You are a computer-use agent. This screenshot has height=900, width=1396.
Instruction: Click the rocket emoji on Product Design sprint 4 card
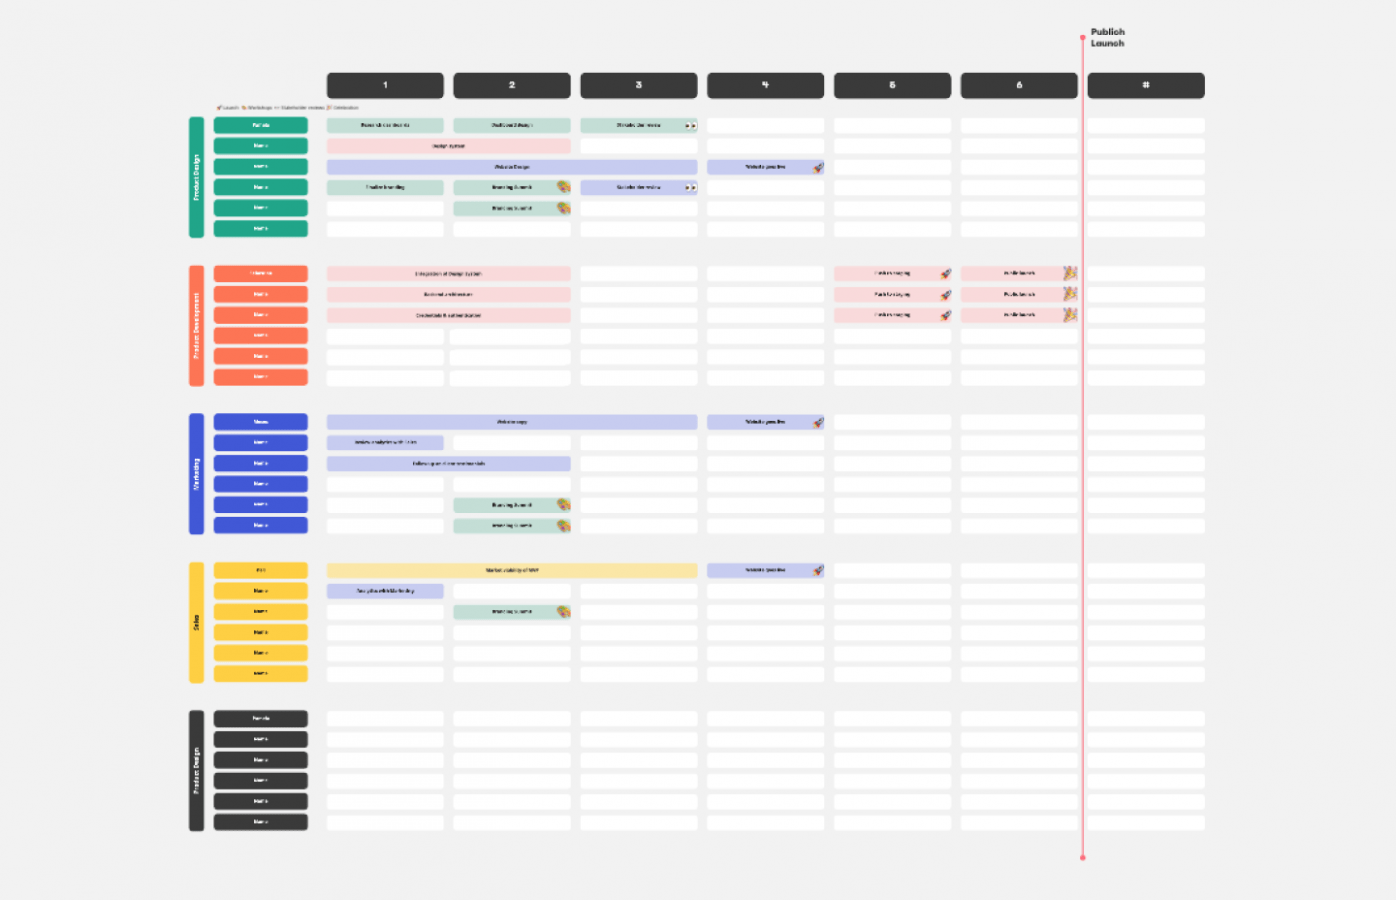(817, 168)
